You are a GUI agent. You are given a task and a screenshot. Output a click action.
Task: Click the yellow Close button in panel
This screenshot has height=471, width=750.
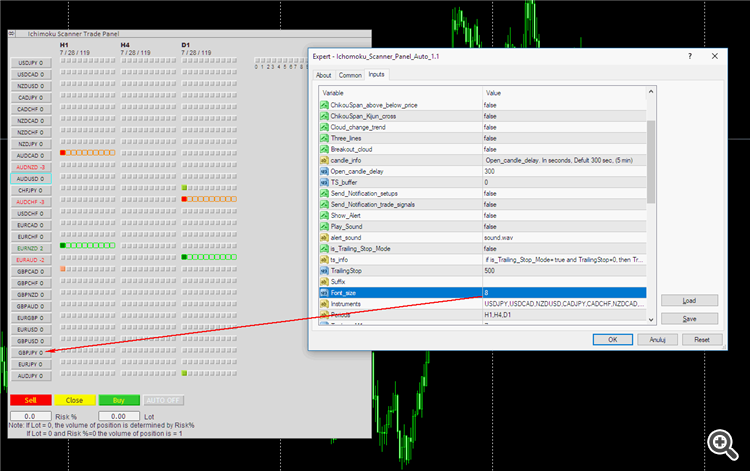point(74,400)
